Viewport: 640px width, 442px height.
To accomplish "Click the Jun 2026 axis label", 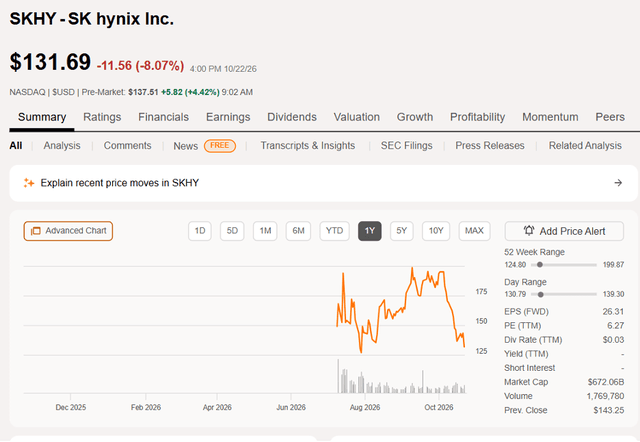I will pos(291,407).
